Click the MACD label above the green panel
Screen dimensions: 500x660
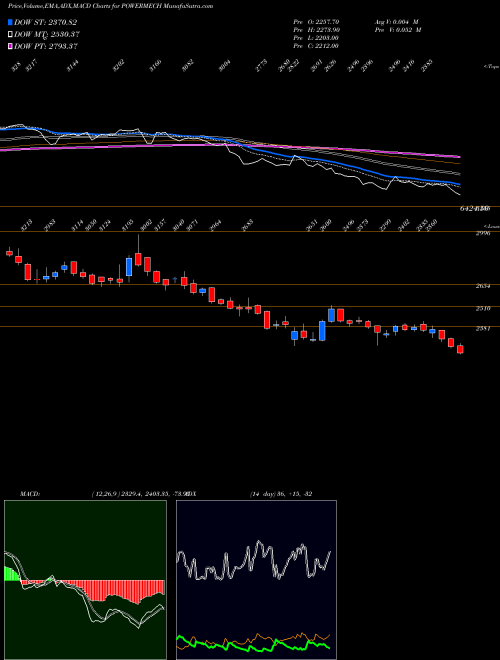click(x=30, y=494)
